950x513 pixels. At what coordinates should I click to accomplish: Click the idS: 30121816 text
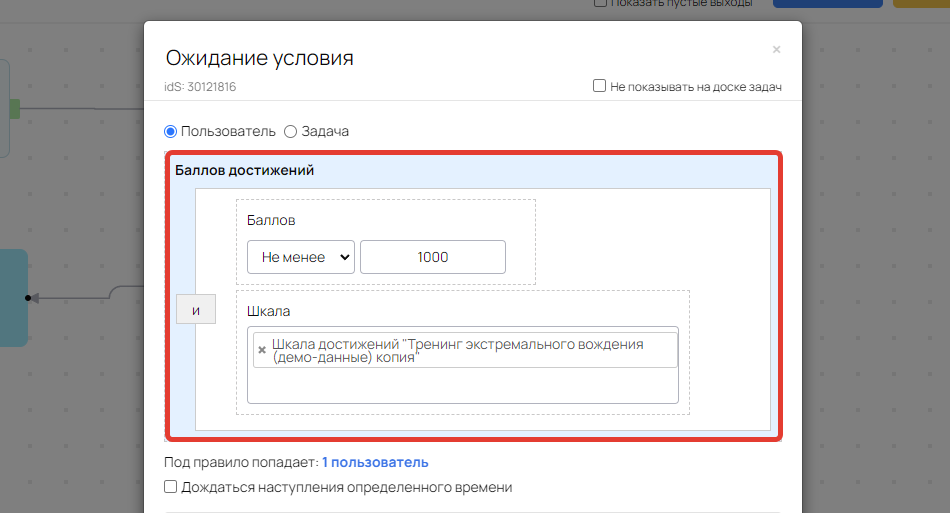(200, 87)
